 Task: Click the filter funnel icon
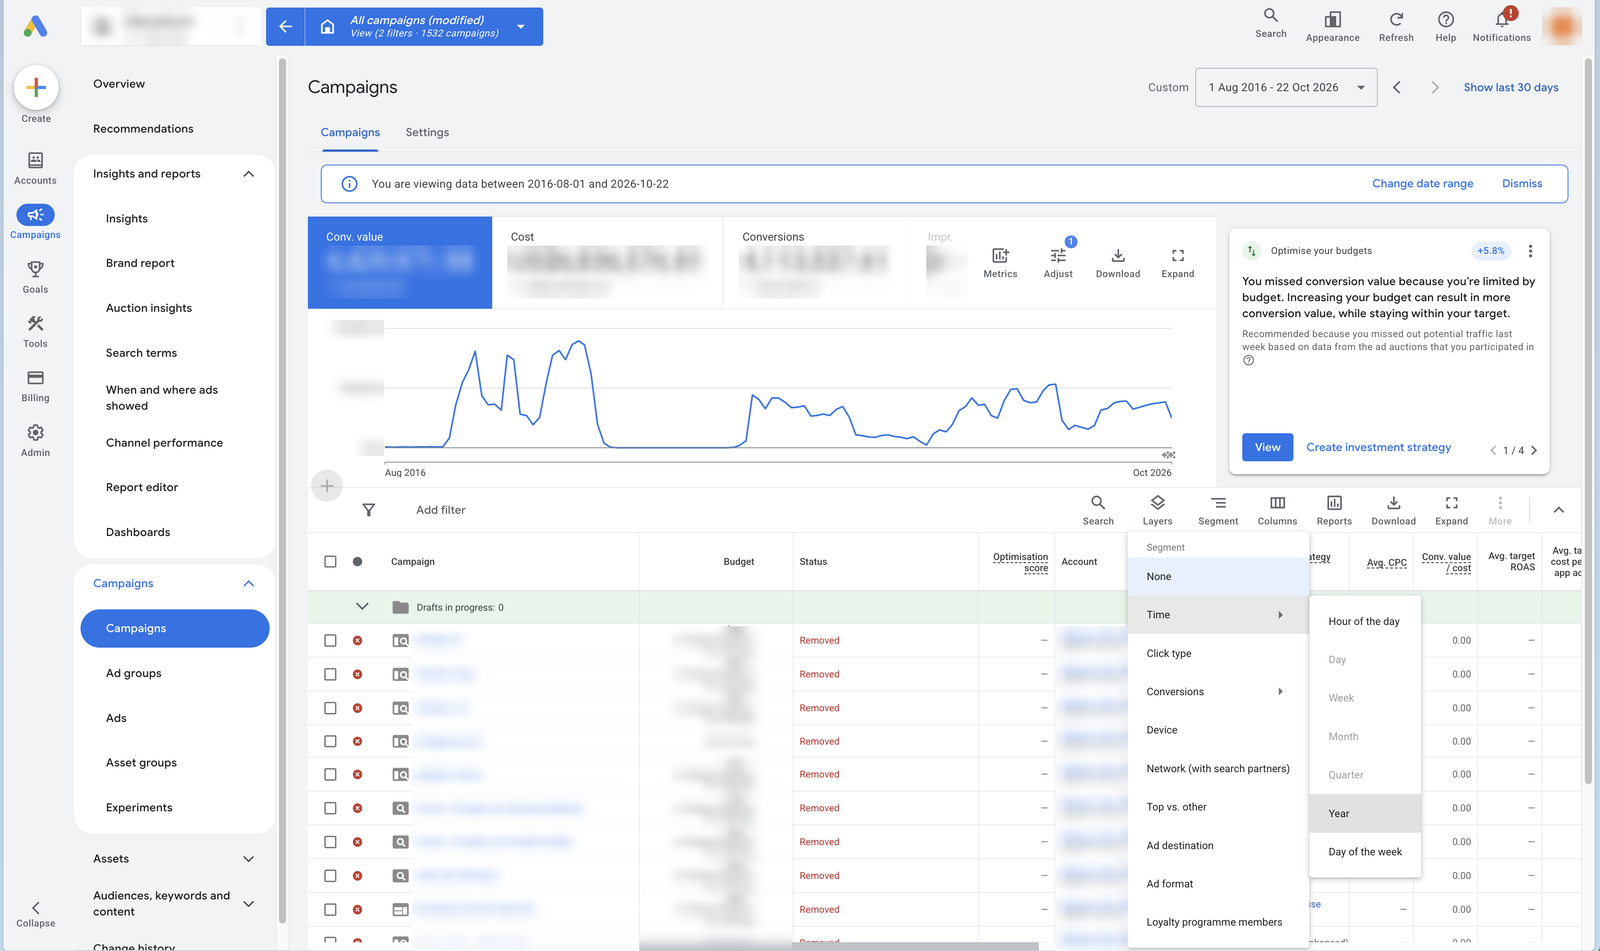point(369,510)
